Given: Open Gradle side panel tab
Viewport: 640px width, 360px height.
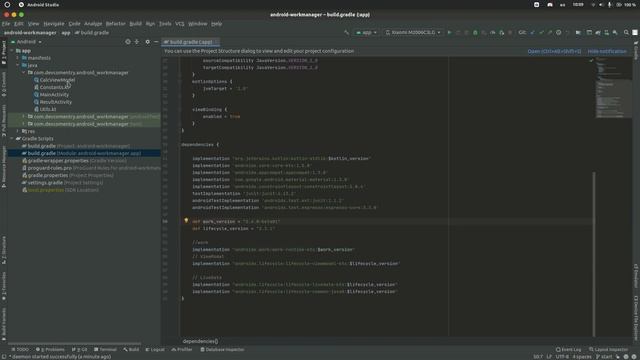Looking at the screenshot, I should 636,50.
